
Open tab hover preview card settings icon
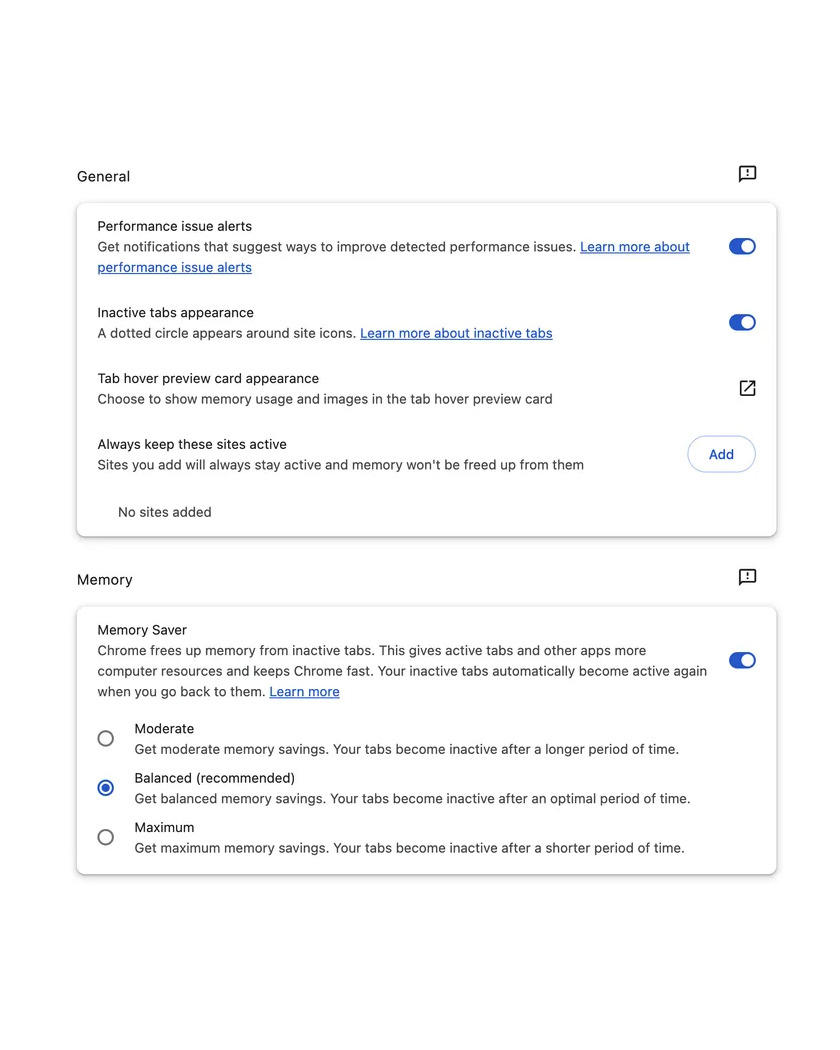pos(747,388)
